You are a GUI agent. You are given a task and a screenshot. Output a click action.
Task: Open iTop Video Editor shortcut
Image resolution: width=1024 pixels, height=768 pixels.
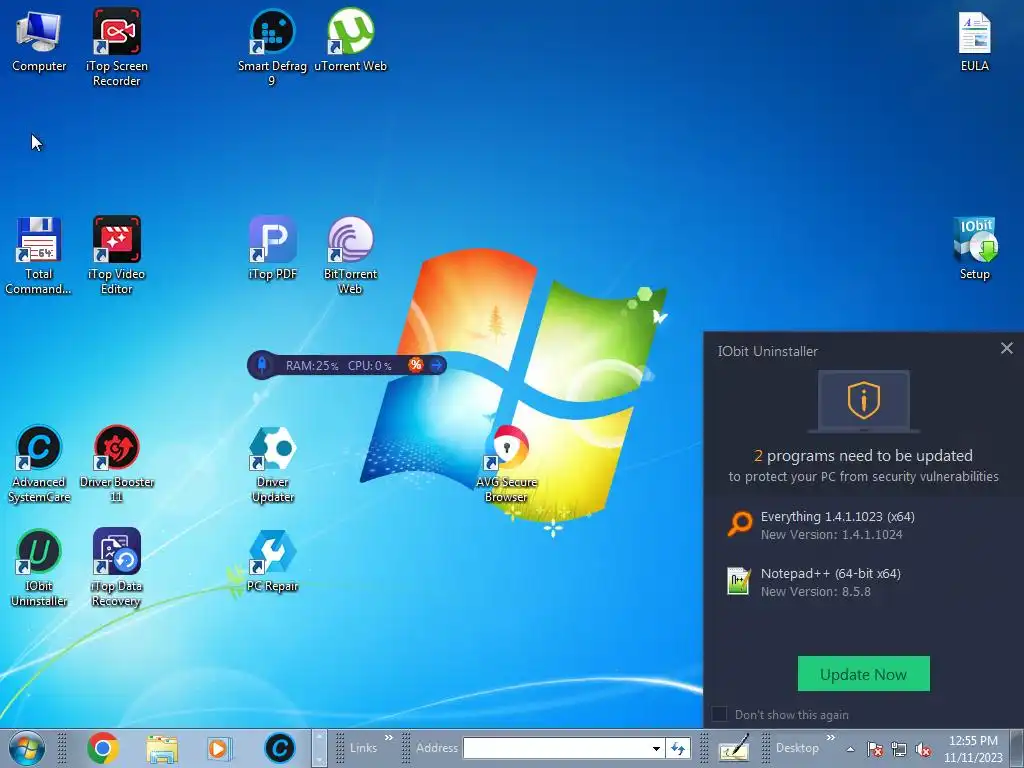[x=116, y=255]
